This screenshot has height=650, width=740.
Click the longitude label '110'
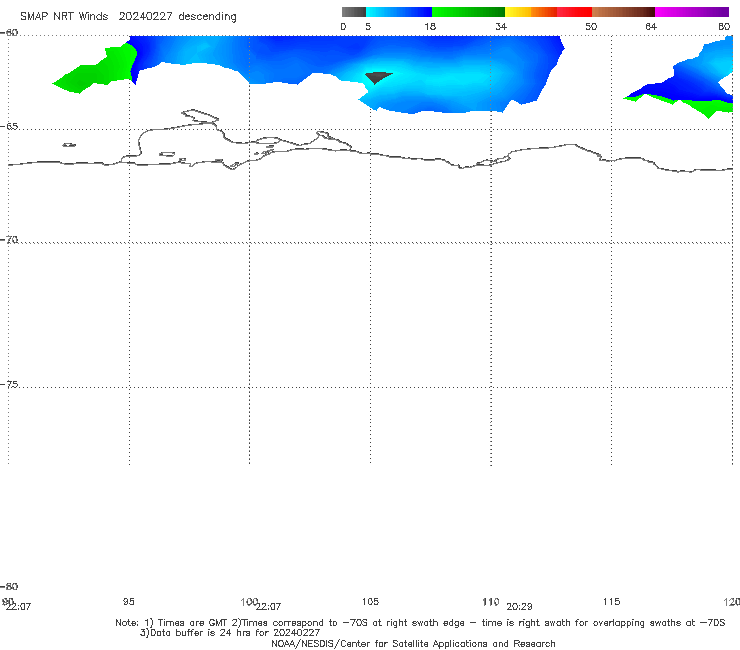pos(490,601)
